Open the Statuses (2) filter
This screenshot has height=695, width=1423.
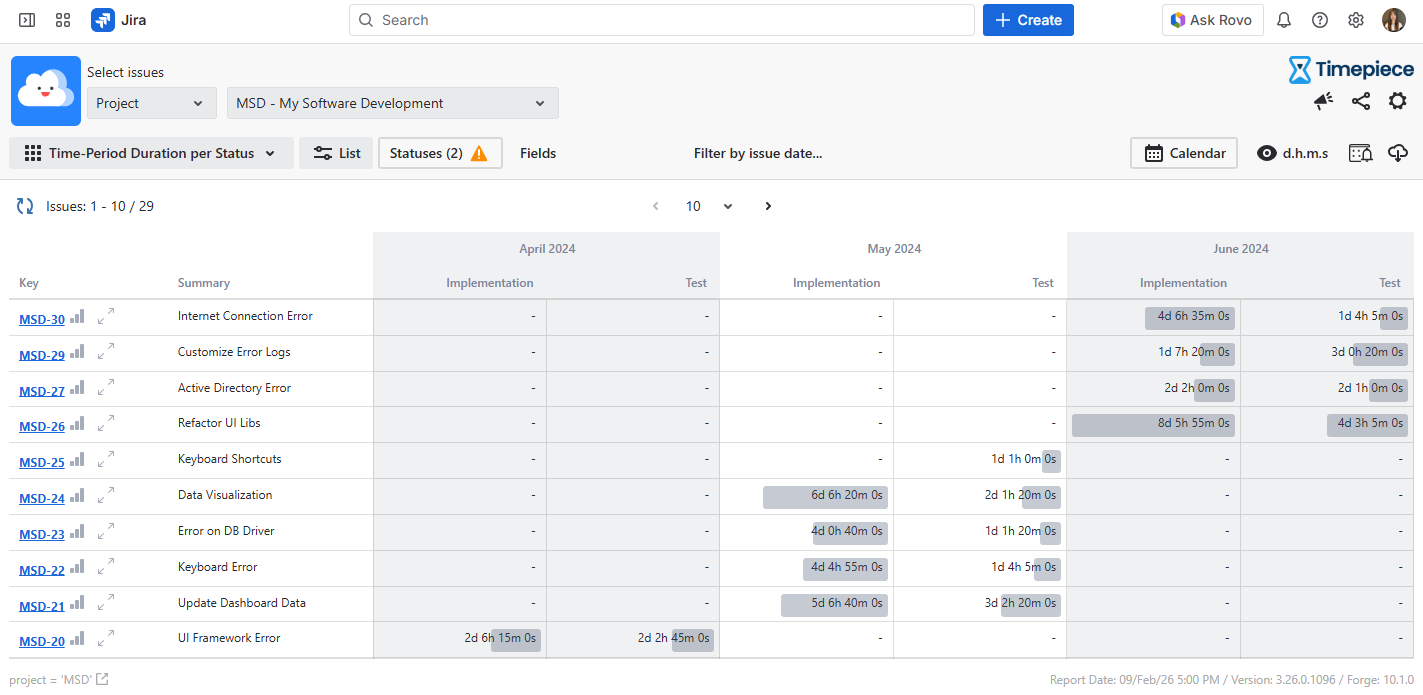439,153
